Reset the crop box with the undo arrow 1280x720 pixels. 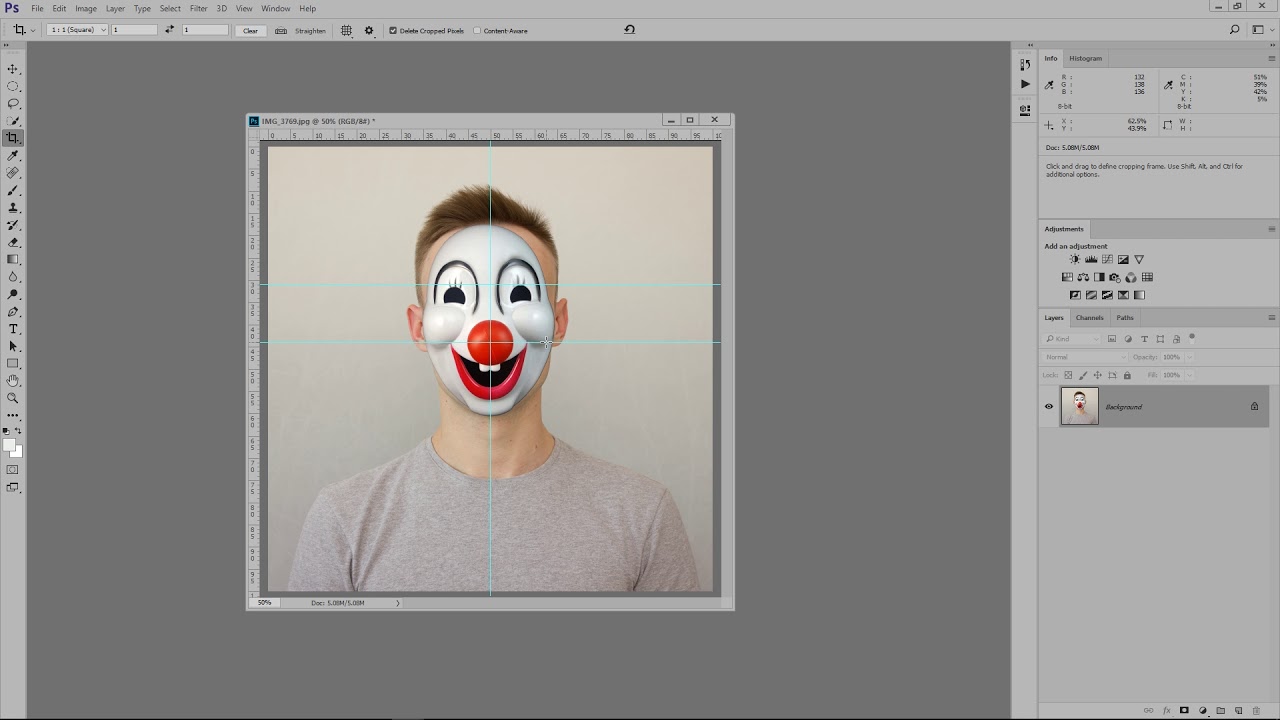pos(630,30)
